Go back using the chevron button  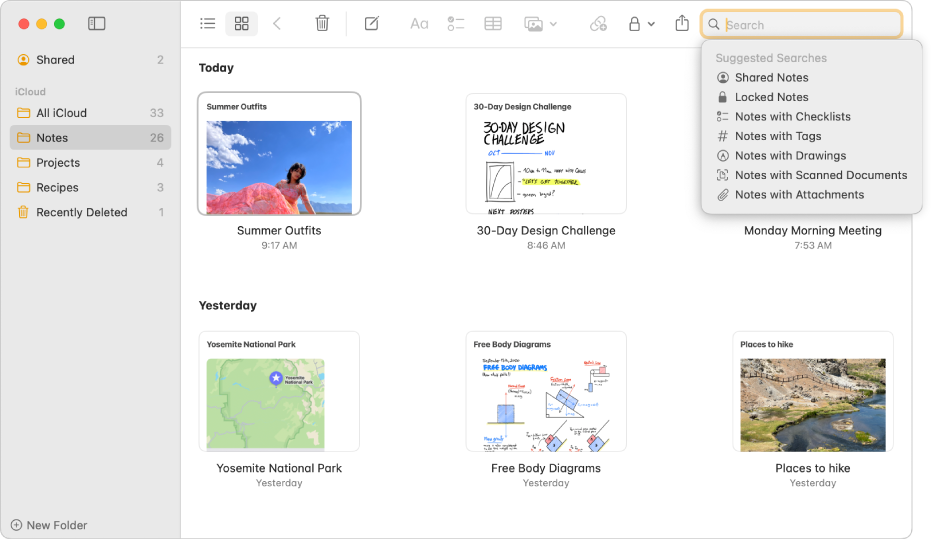(277, 24)
